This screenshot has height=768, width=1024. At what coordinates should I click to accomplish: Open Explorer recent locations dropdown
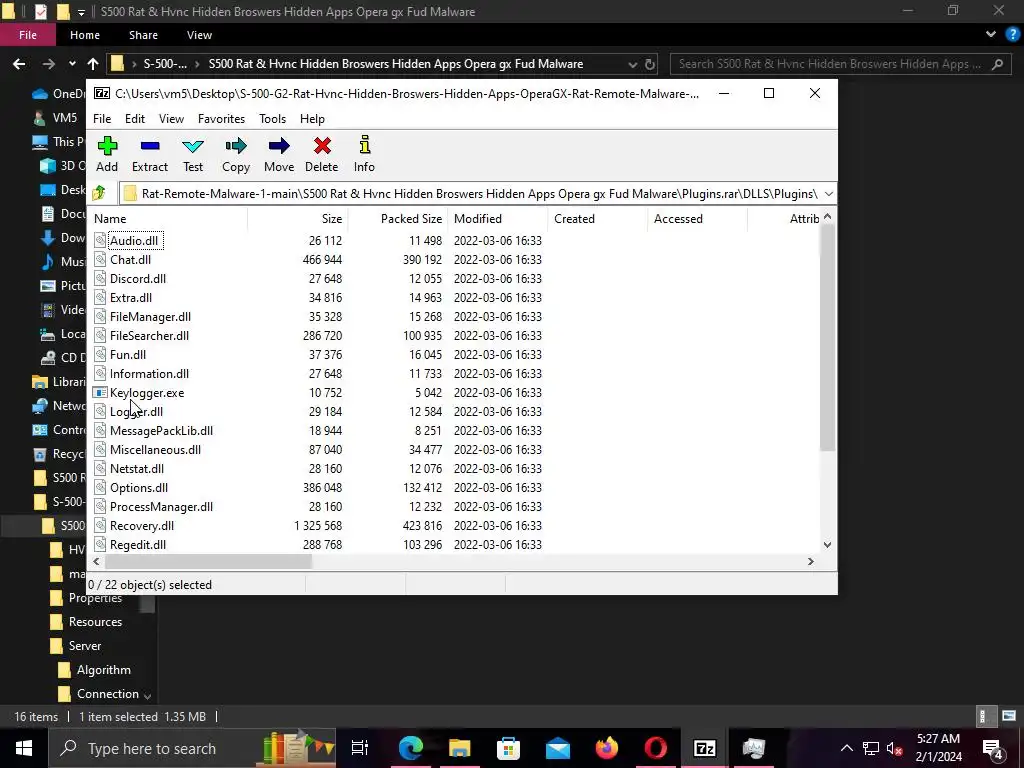72,64
